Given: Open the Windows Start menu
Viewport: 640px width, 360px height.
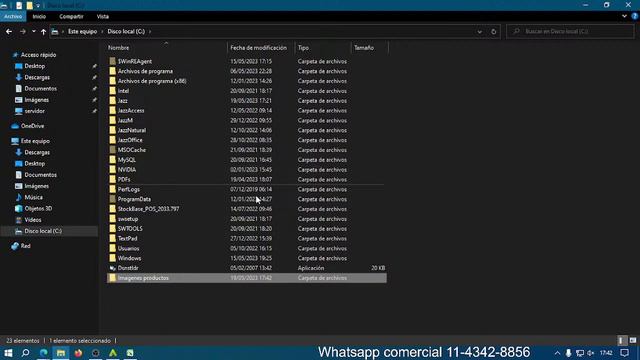Looking at the screenshot, I should click(x=8, y=353).
